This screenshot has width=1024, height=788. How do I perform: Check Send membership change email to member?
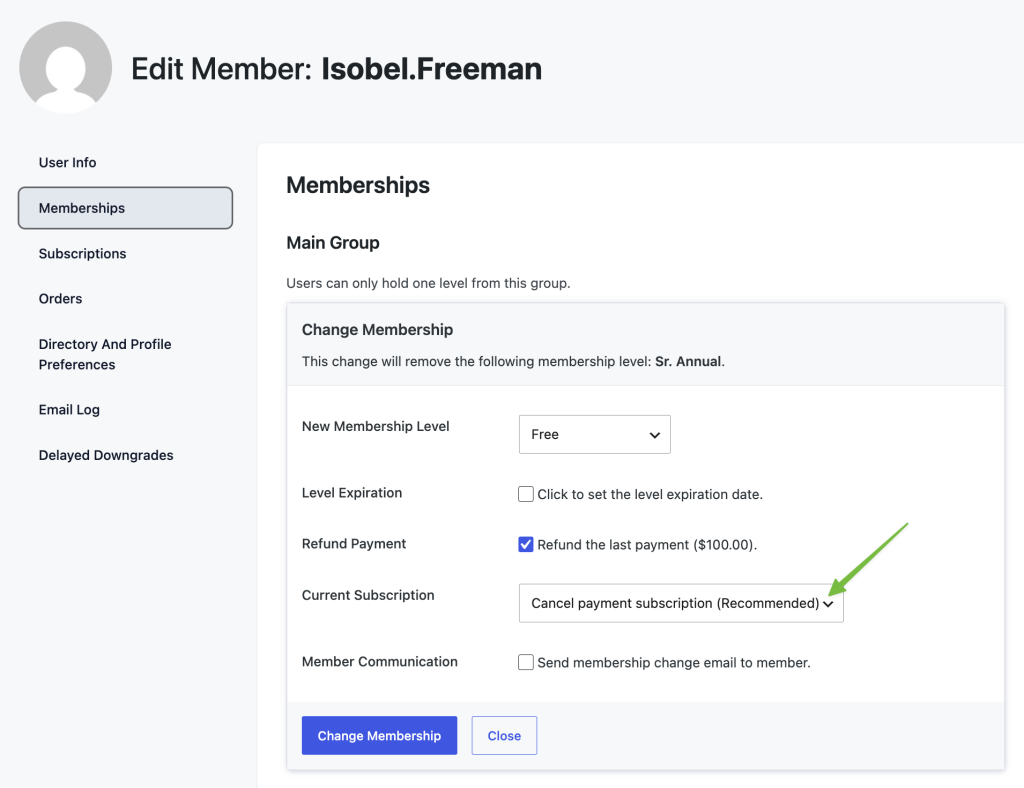point(526,663)
